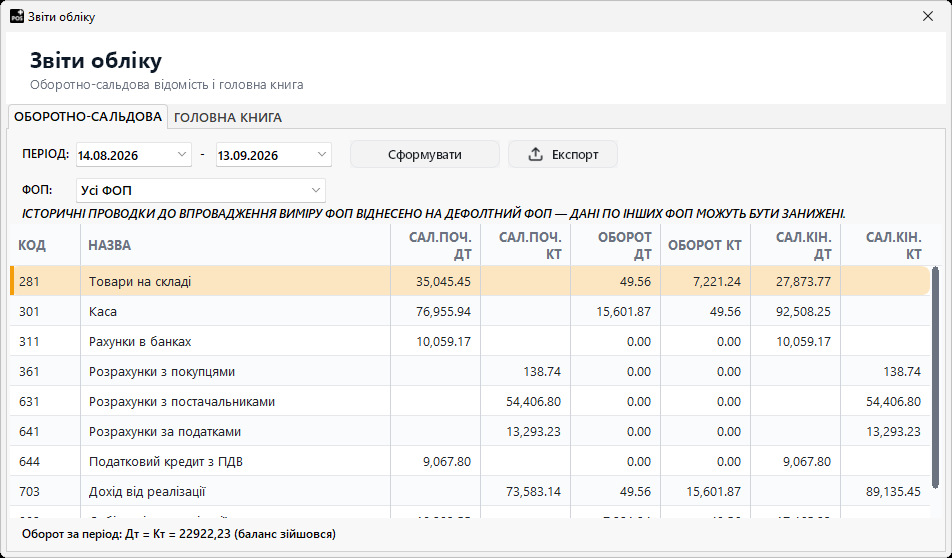Select the Розрахунки з покупцями row
This screenshot has width=952, height=558.
470,372
